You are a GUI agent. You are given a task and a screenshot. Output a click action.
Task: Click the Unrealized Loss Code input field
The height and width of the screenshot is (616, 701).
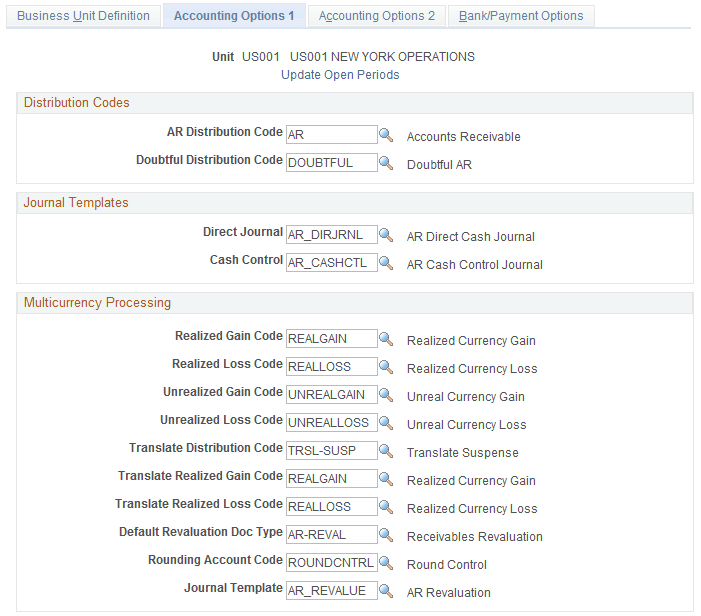coord(332,422)
